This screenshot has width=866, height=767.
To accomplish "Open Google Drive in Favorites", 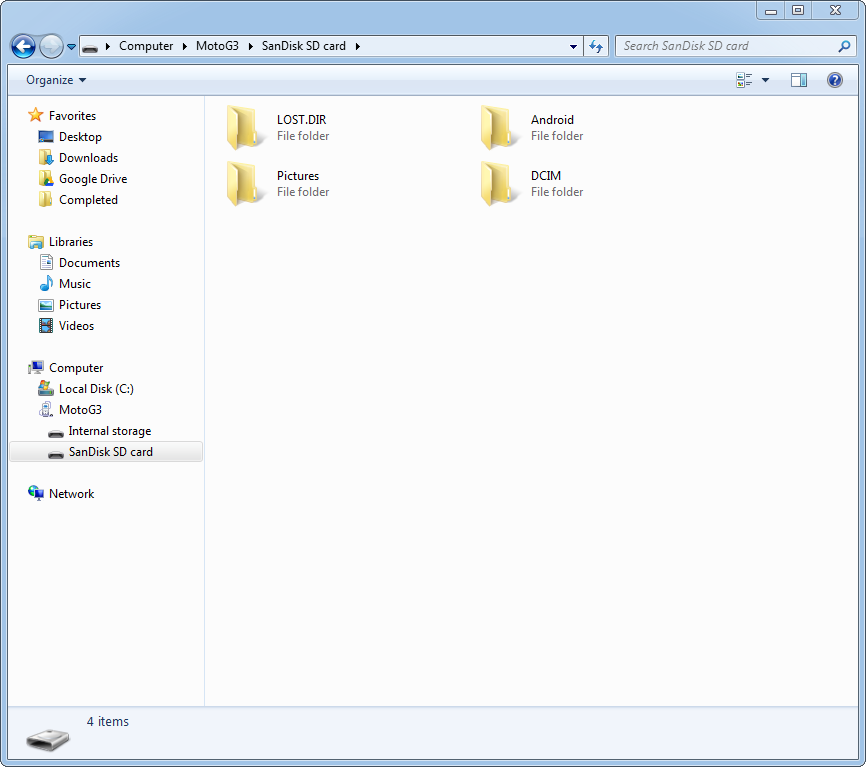I will pyautogui.click(x=92, y=179).
